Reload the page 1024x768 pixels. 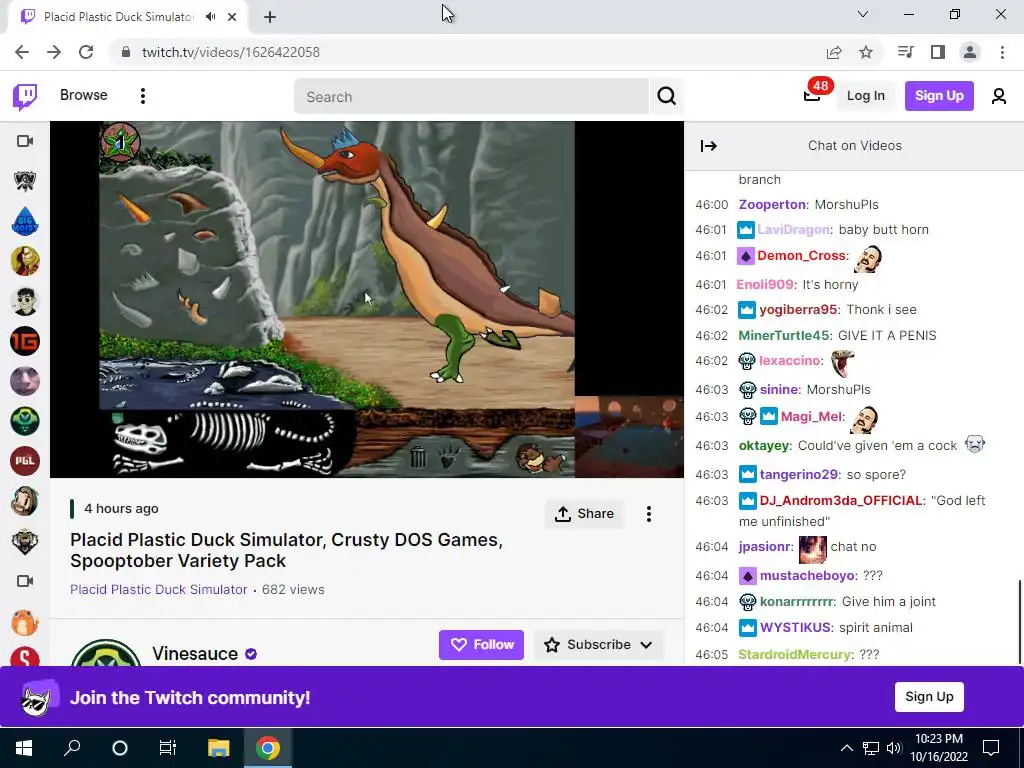(x=86, y=52)
